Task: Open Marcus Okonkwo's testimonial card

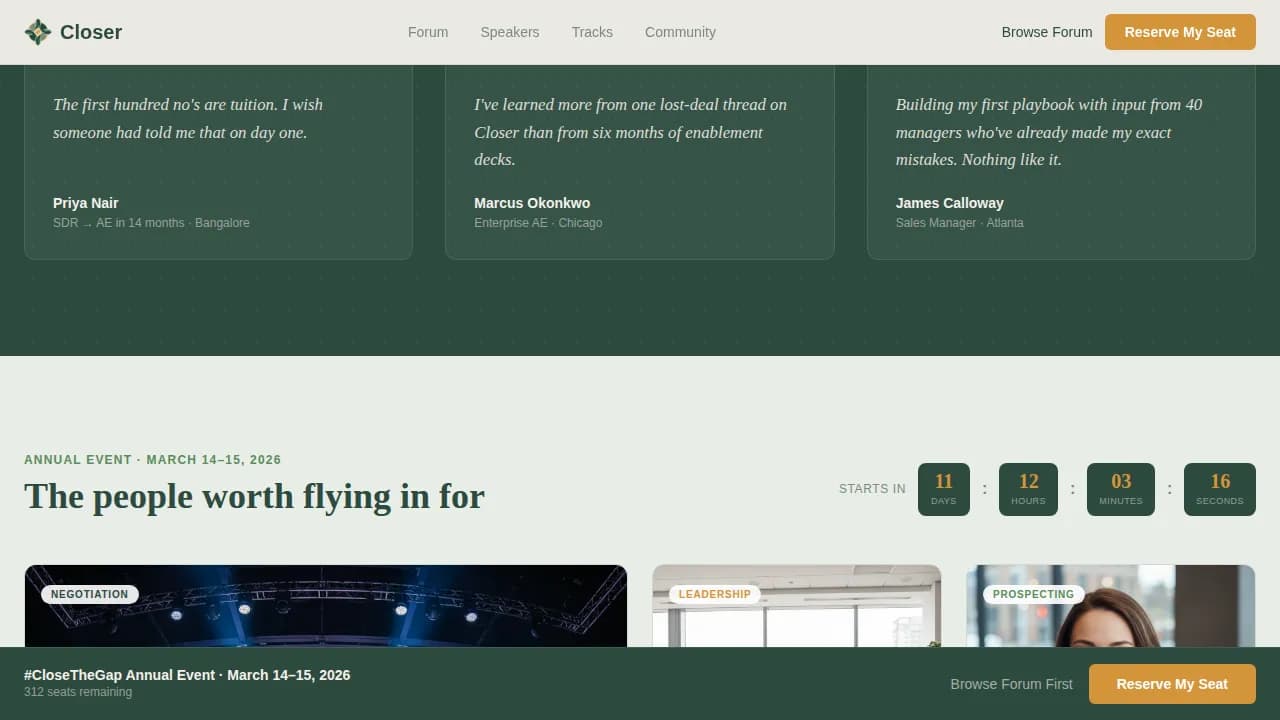Action: (x=639, y=160)
